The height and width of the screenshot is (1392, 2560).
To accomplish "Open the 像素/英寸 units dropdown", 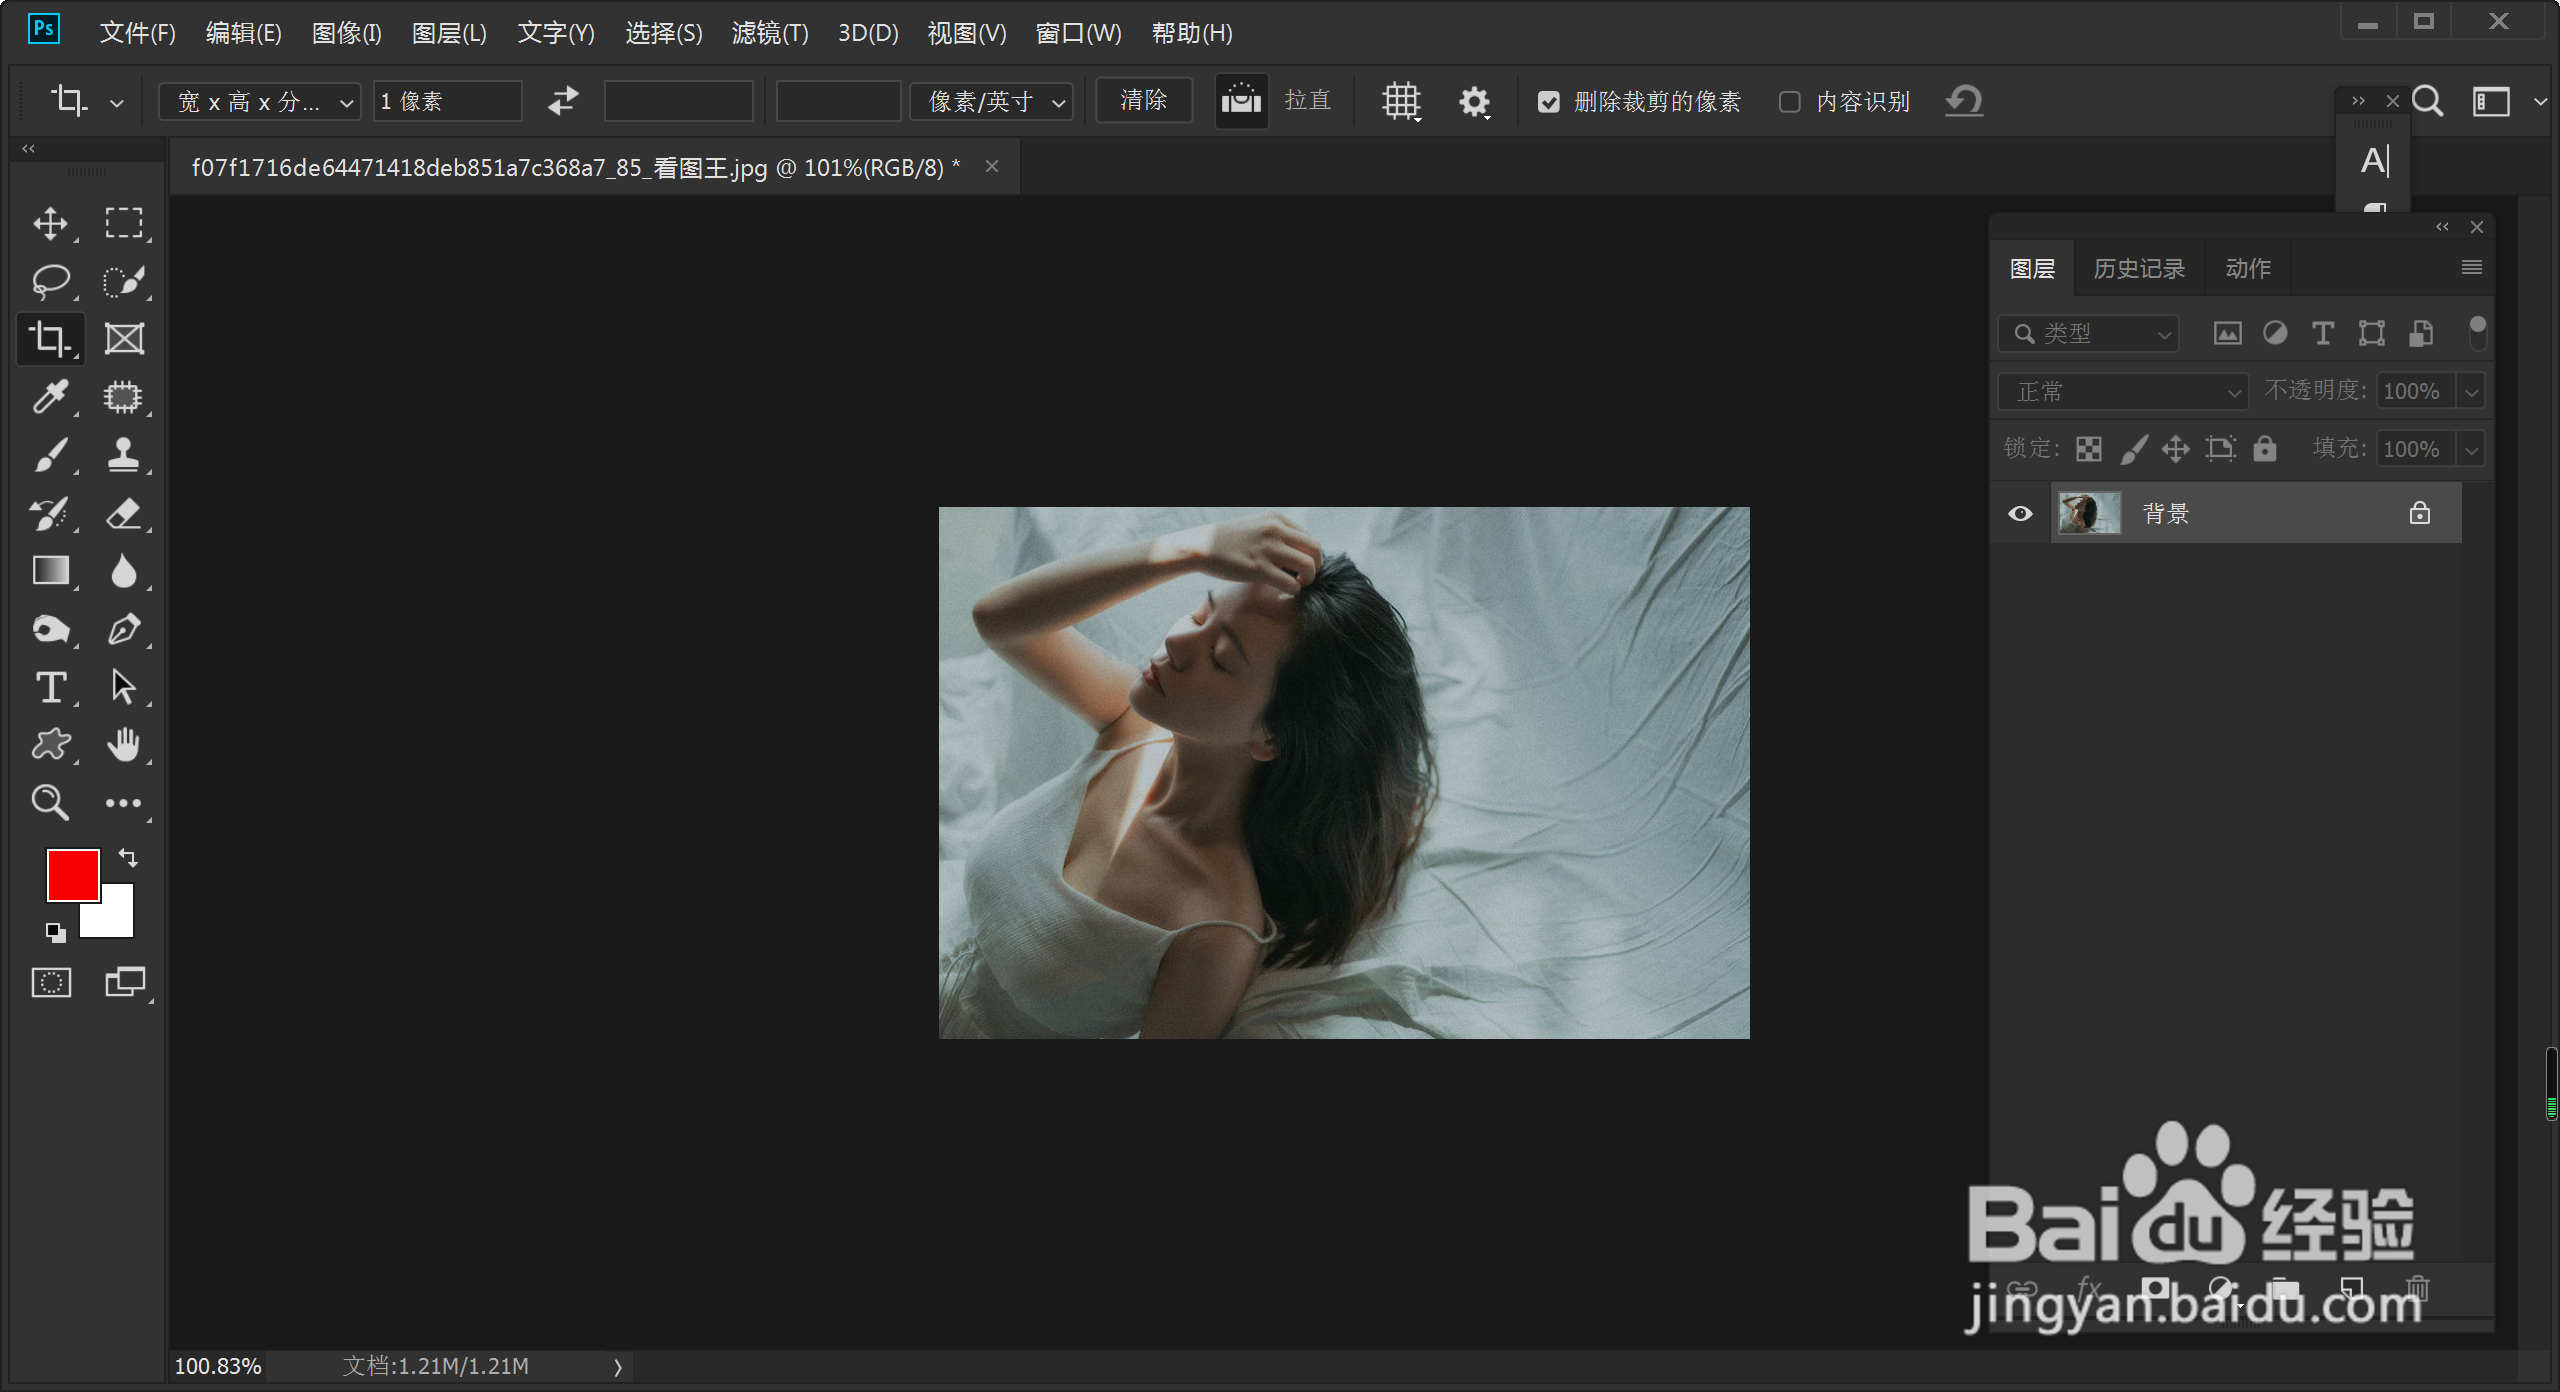I will pyautogui.click(x=991, y=102).
